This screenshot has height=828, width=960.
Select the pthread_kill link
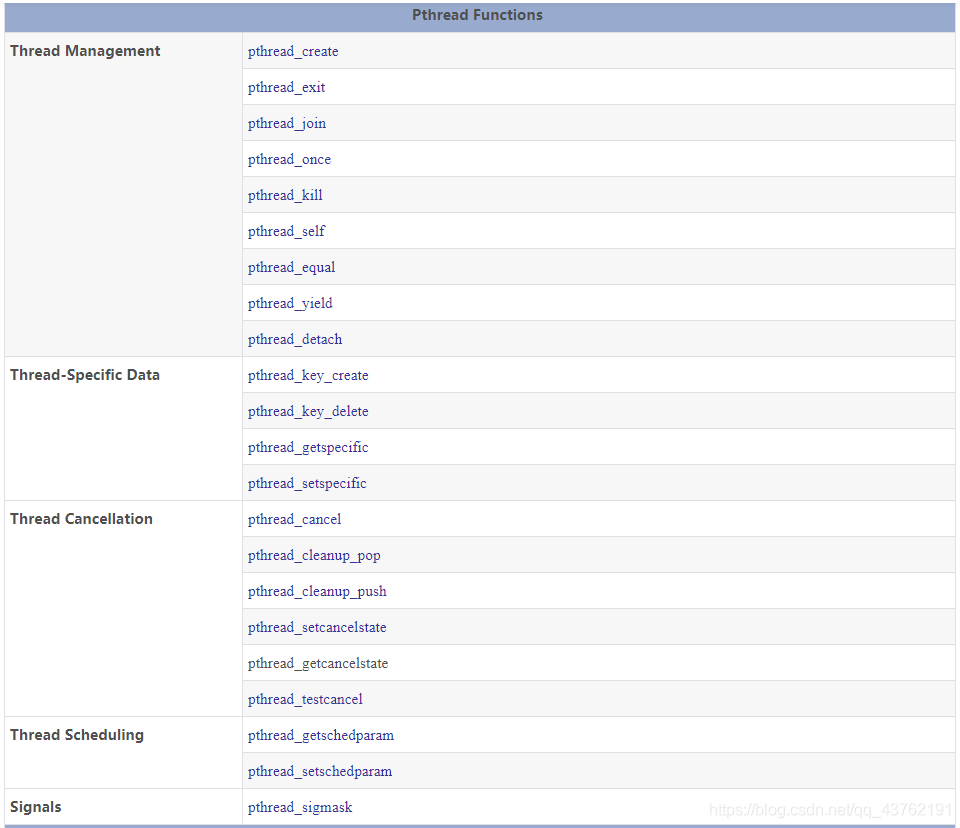click(285, 195)
